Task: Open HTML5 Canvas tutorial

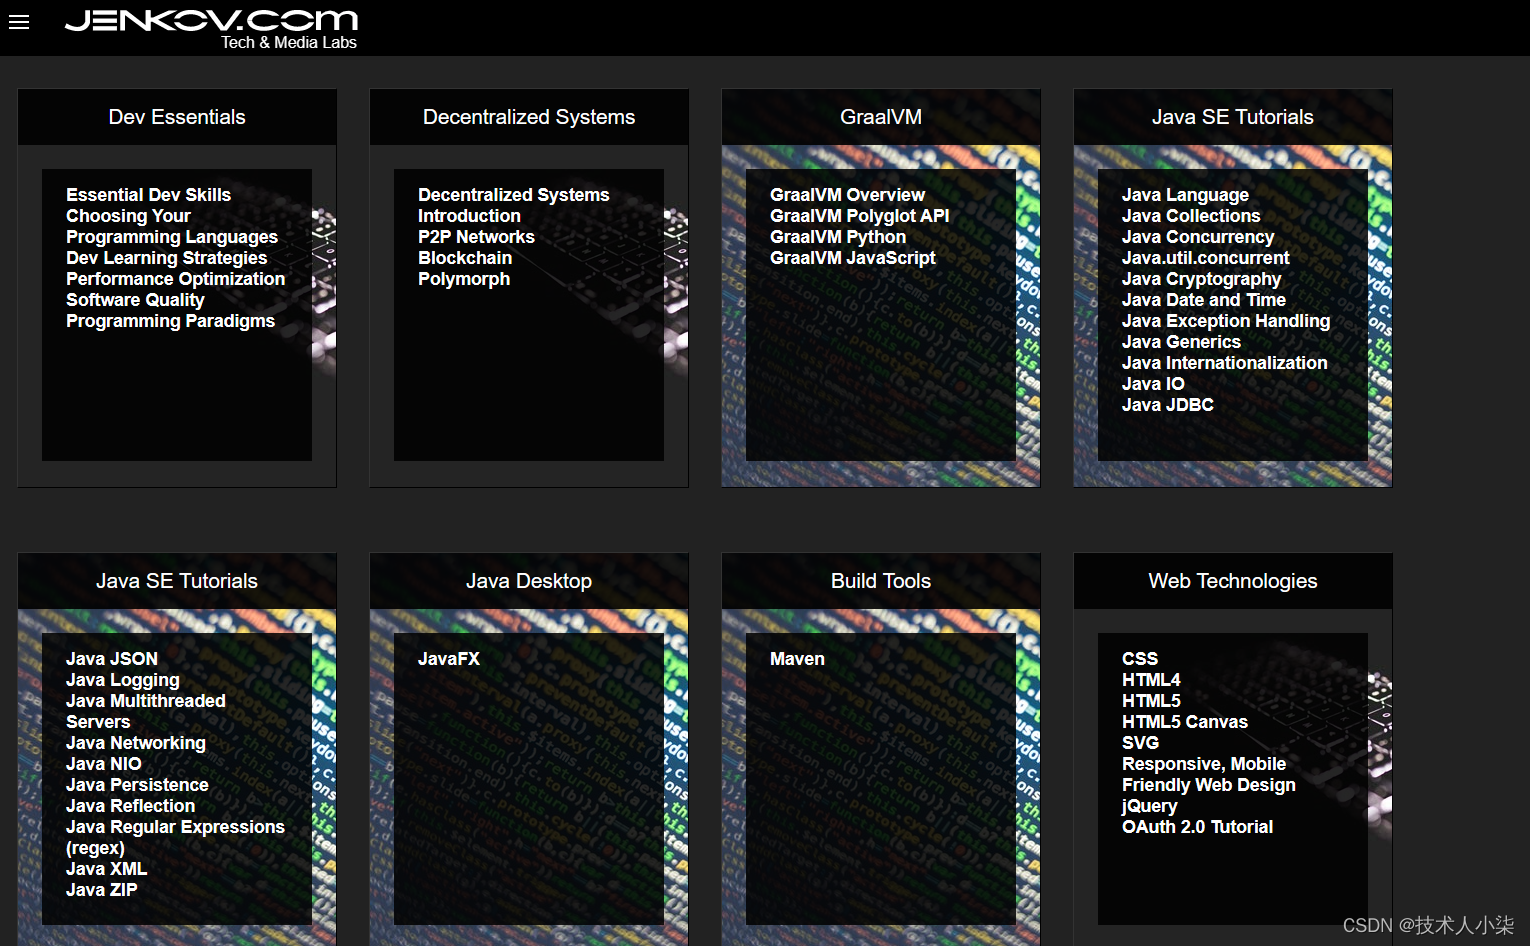Action: click(1185, 722)
